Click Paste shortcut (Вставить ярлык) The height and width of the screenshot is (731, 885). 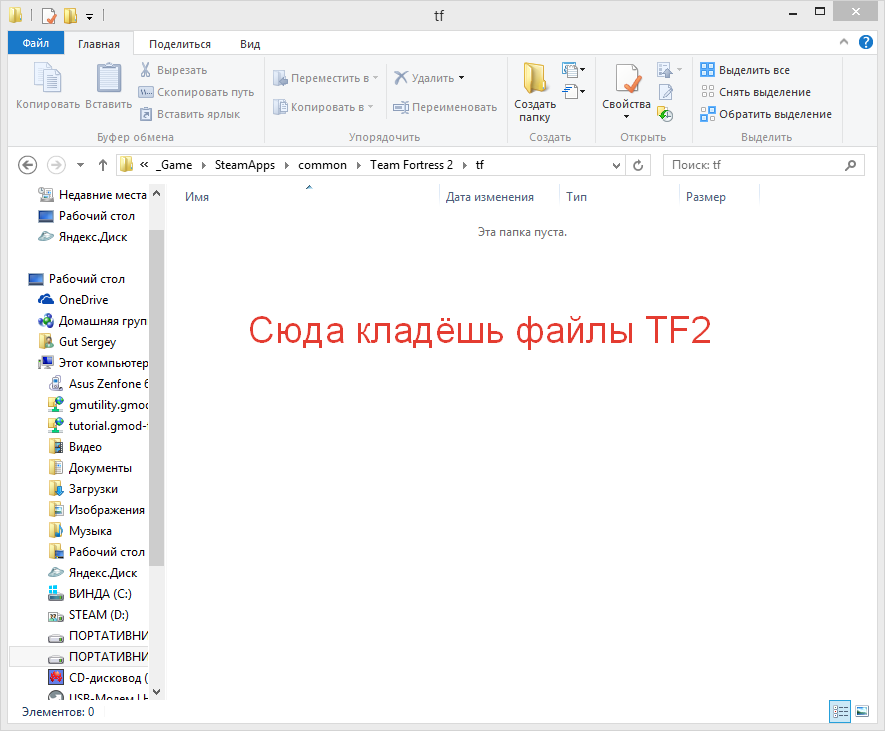click(x=190, y=114)
